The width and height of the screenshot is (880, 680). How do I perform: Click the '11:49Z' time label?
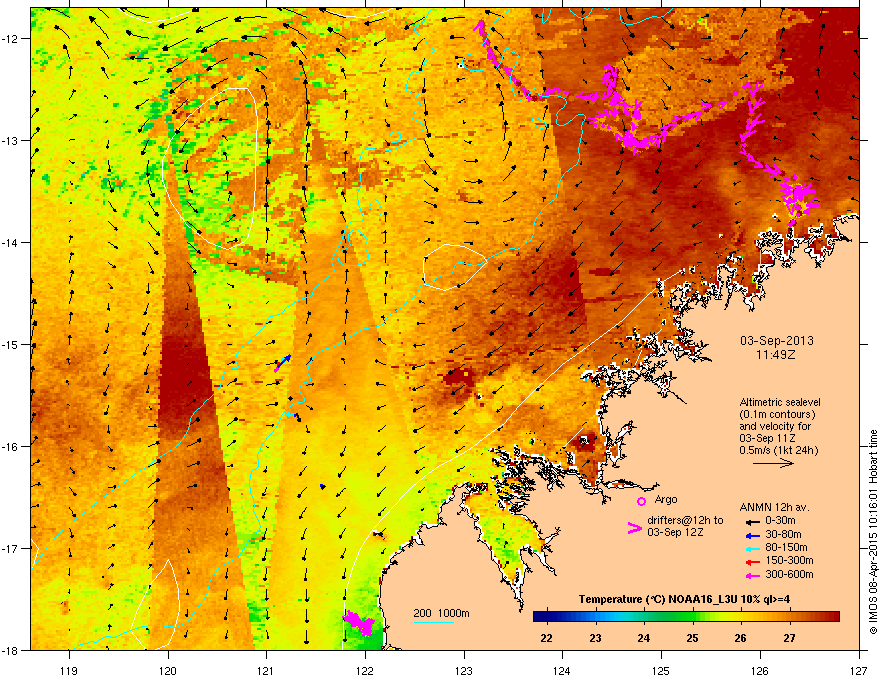pos(776,355)
